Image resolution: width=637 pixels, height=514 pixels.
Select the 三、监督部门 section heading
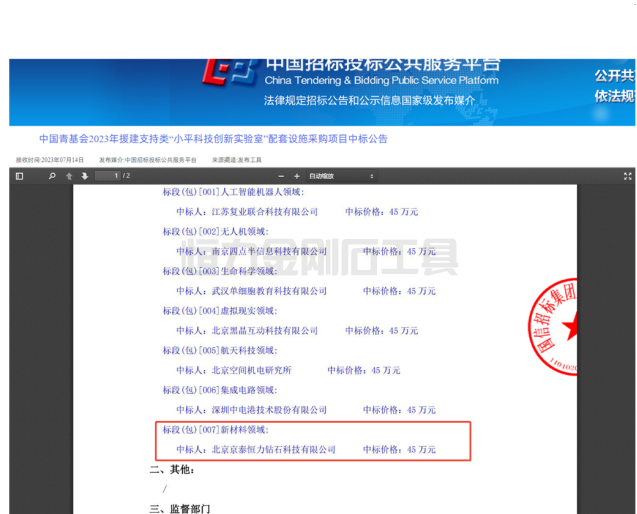coord(180,509)
